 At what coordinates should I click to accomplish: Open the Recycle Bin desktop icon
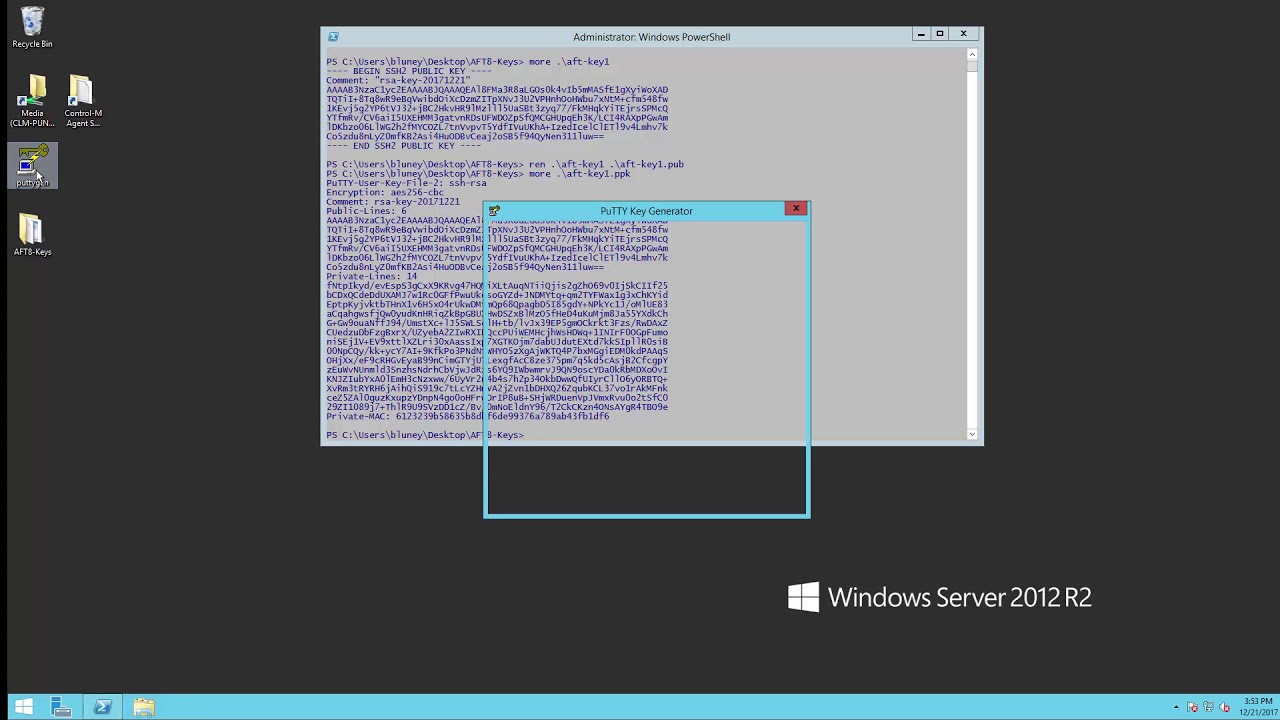(32, 28)
